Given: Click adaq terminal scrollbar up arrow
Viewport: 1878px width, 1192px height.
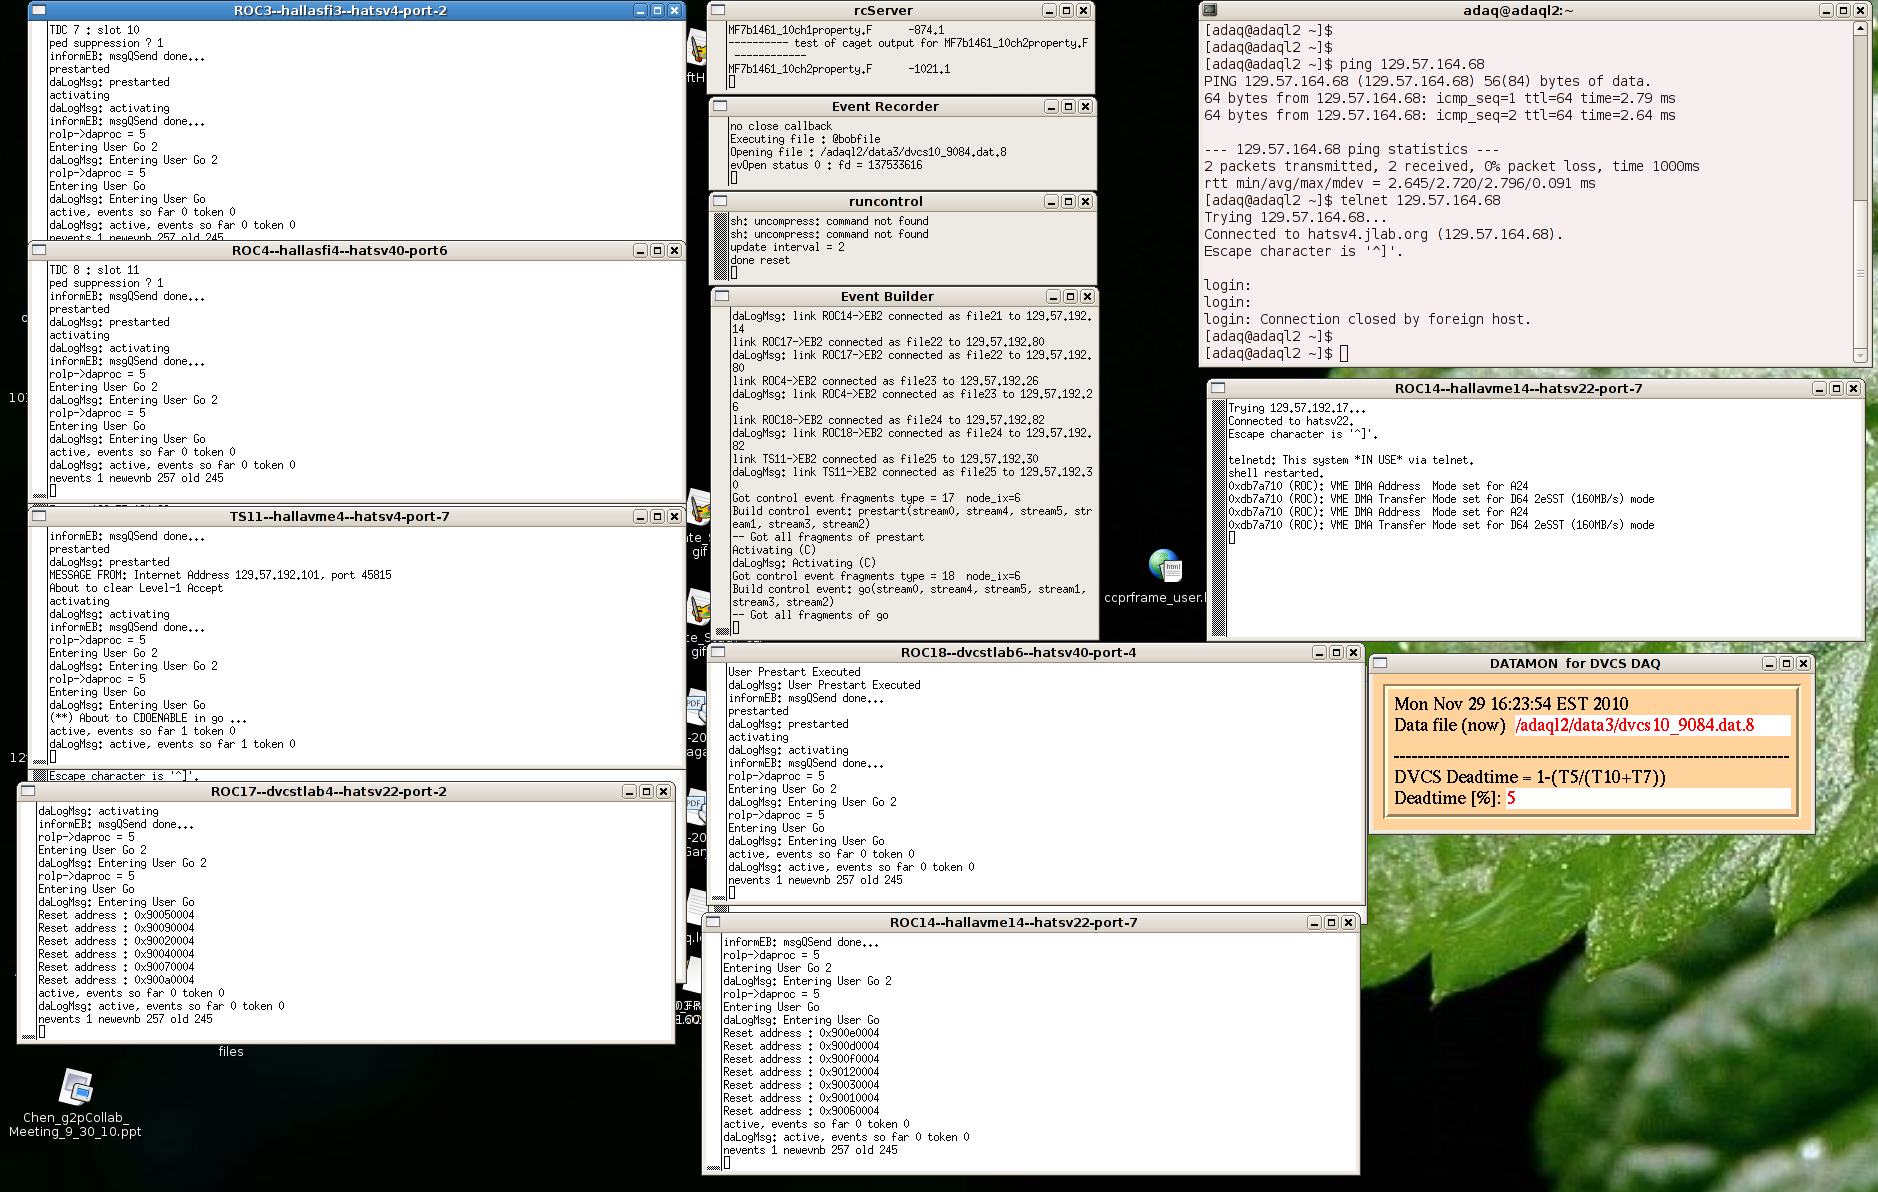Looking at the screenshot, I should [x=1860, y=28].
